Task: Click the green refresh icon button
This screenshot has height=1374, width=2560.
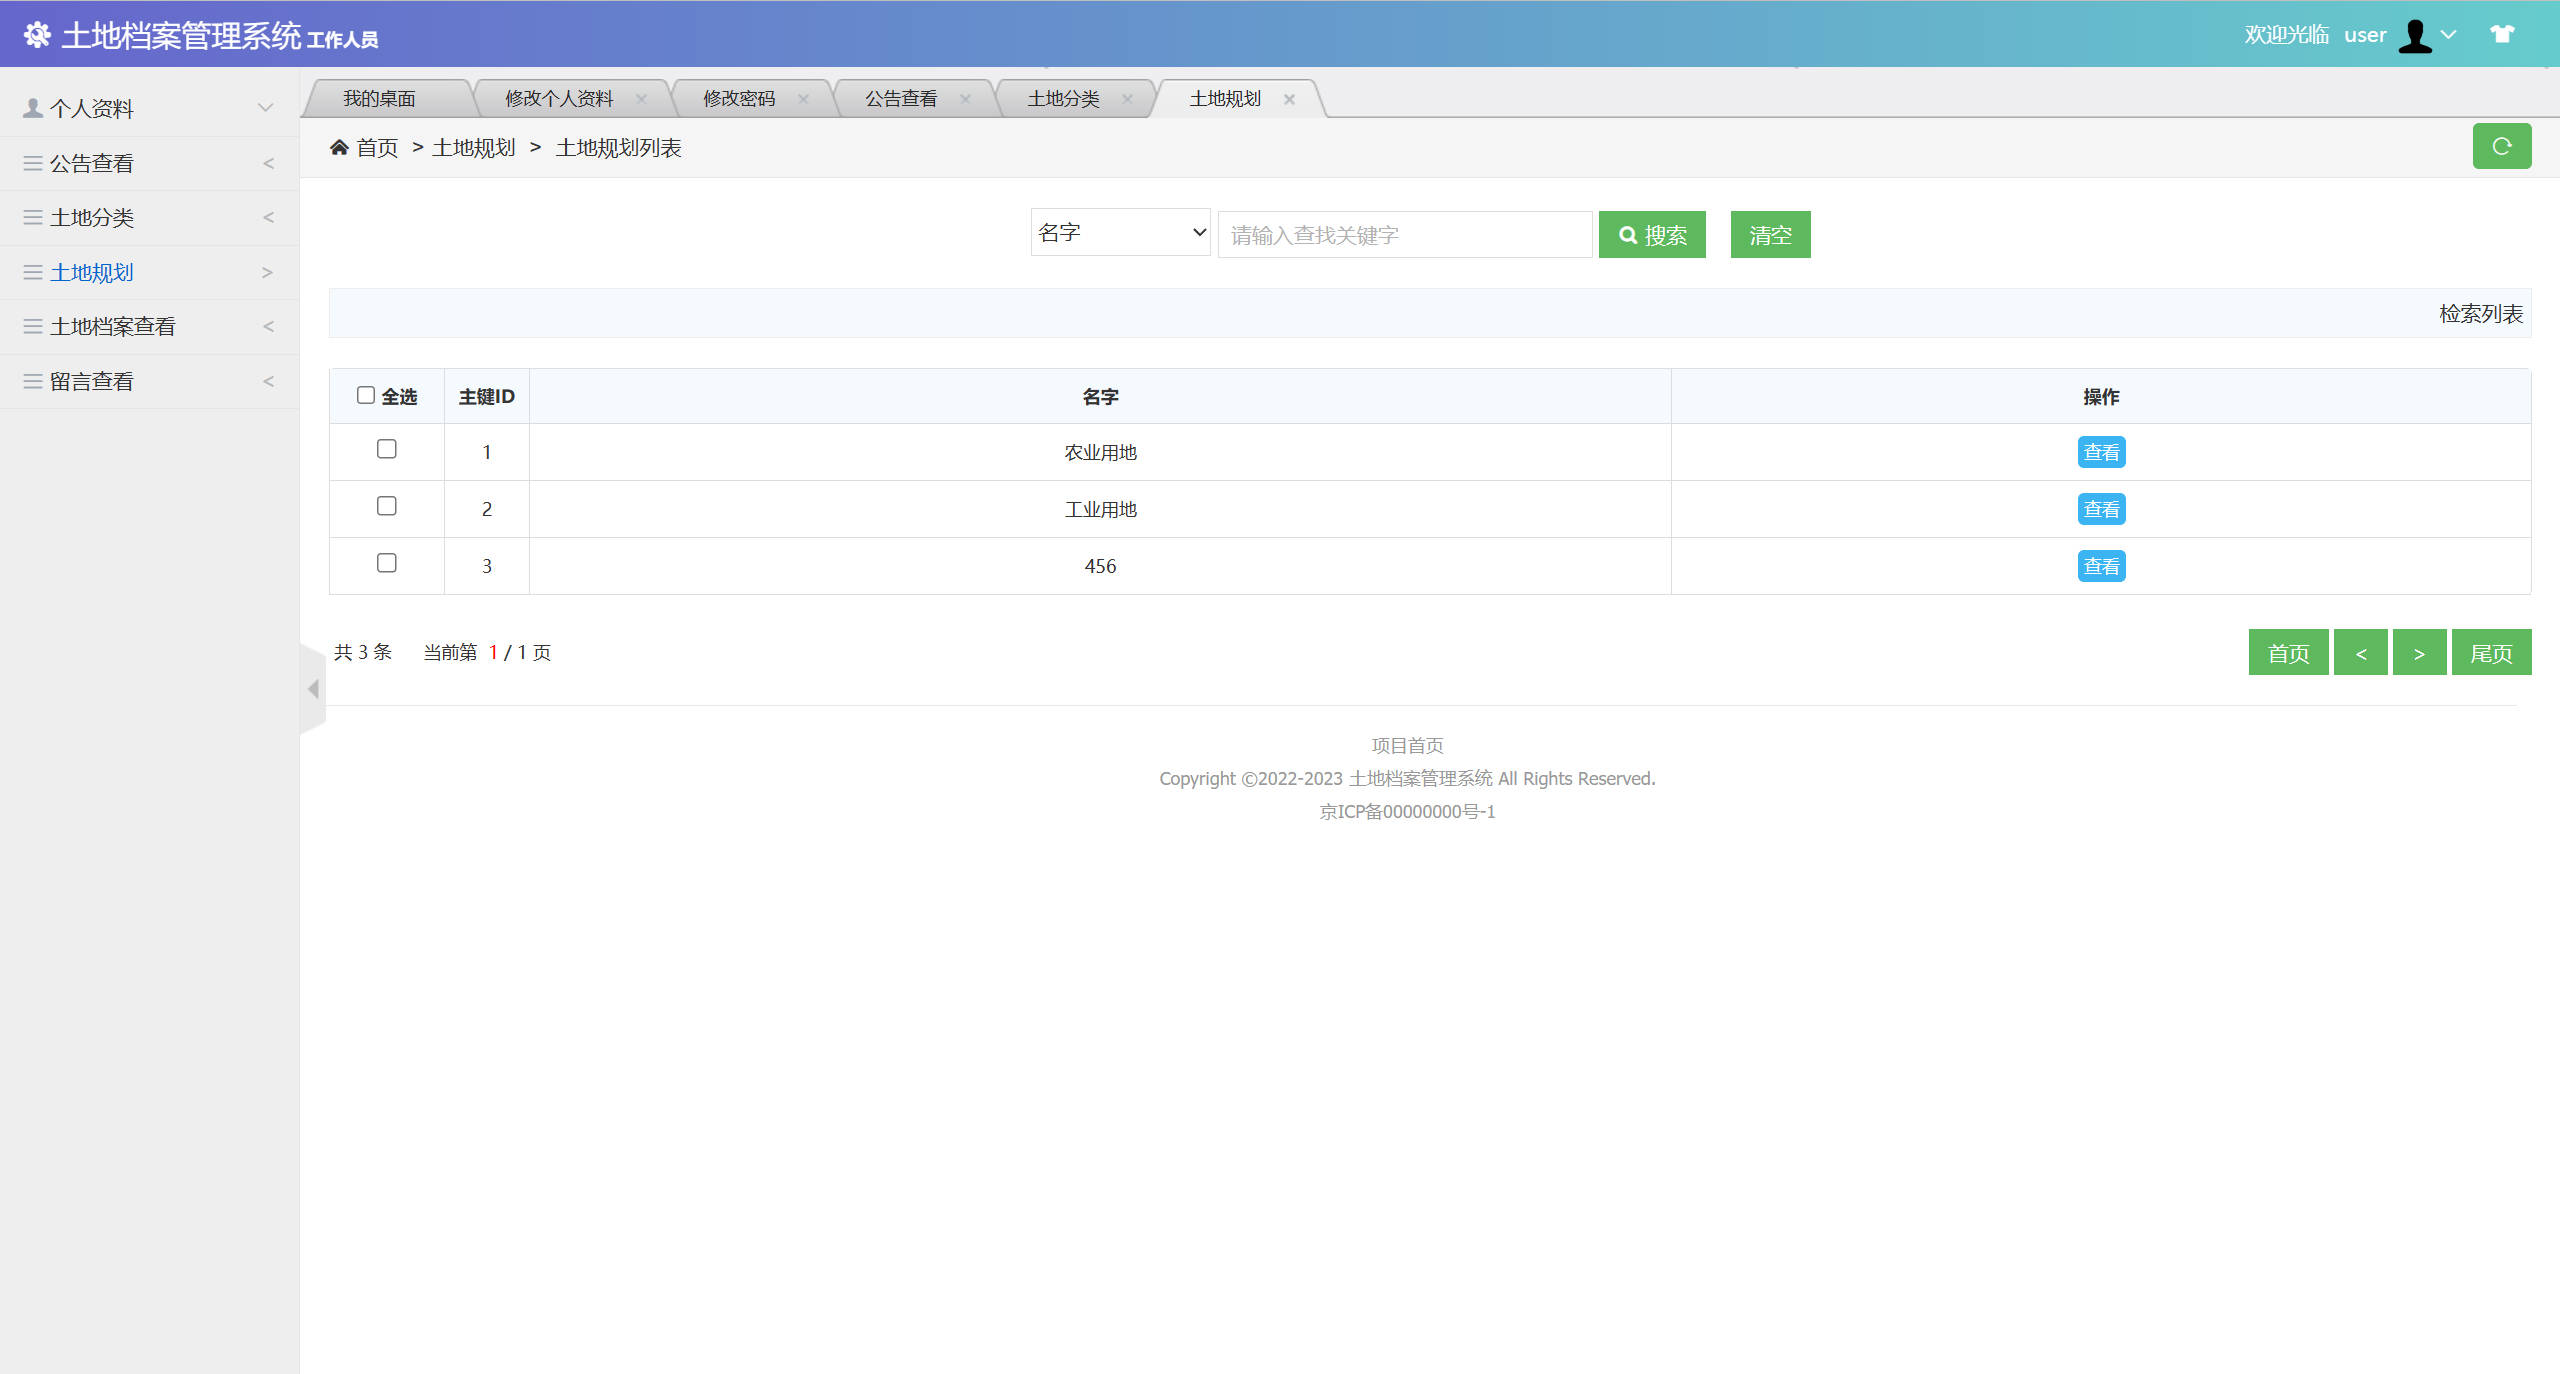Action: pyautogui.click(x=2501, y=146)
